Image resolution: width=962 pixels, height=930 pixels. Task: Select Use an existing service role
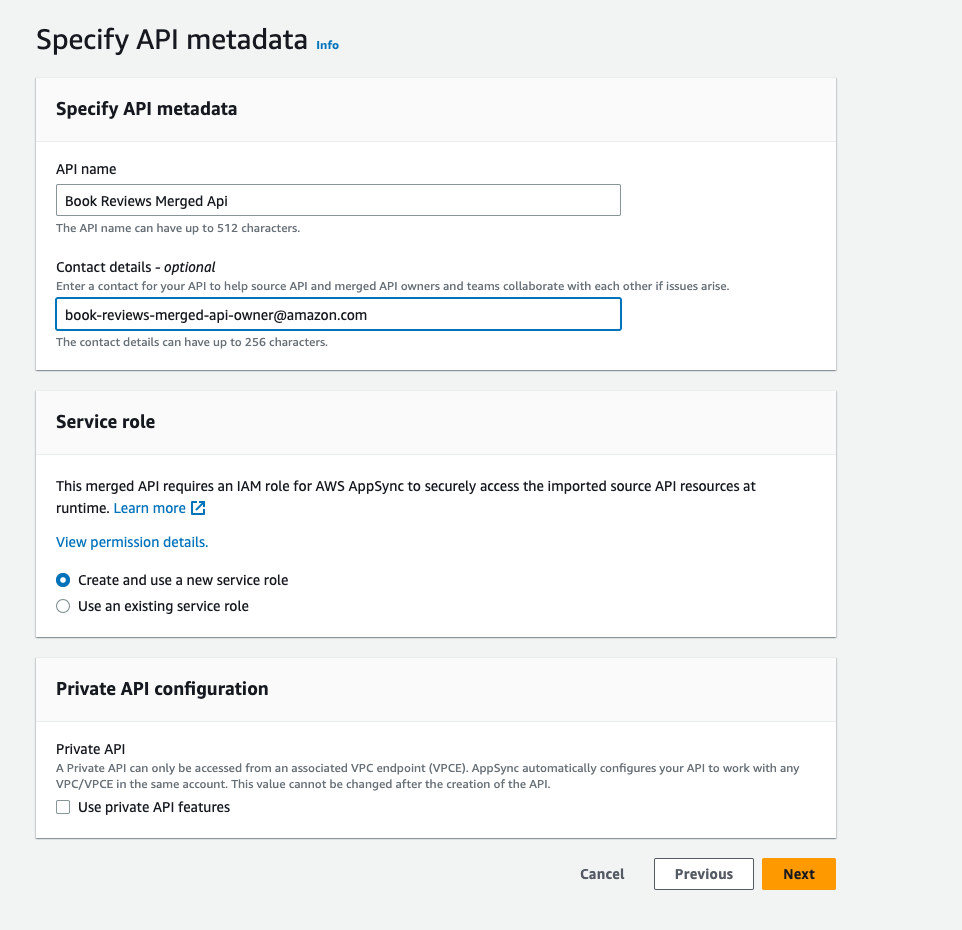point(63,605)
